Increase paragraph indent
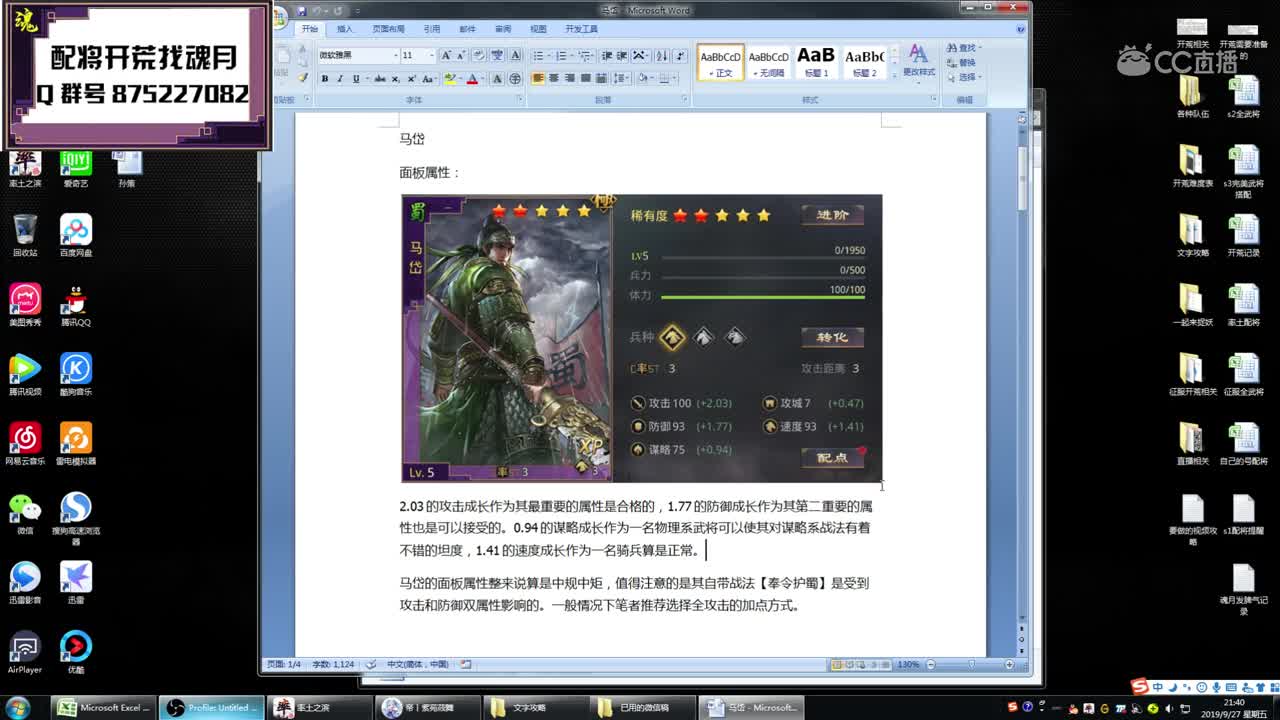The height and width of the screenshot is (720, 1280). click(622, 55)
